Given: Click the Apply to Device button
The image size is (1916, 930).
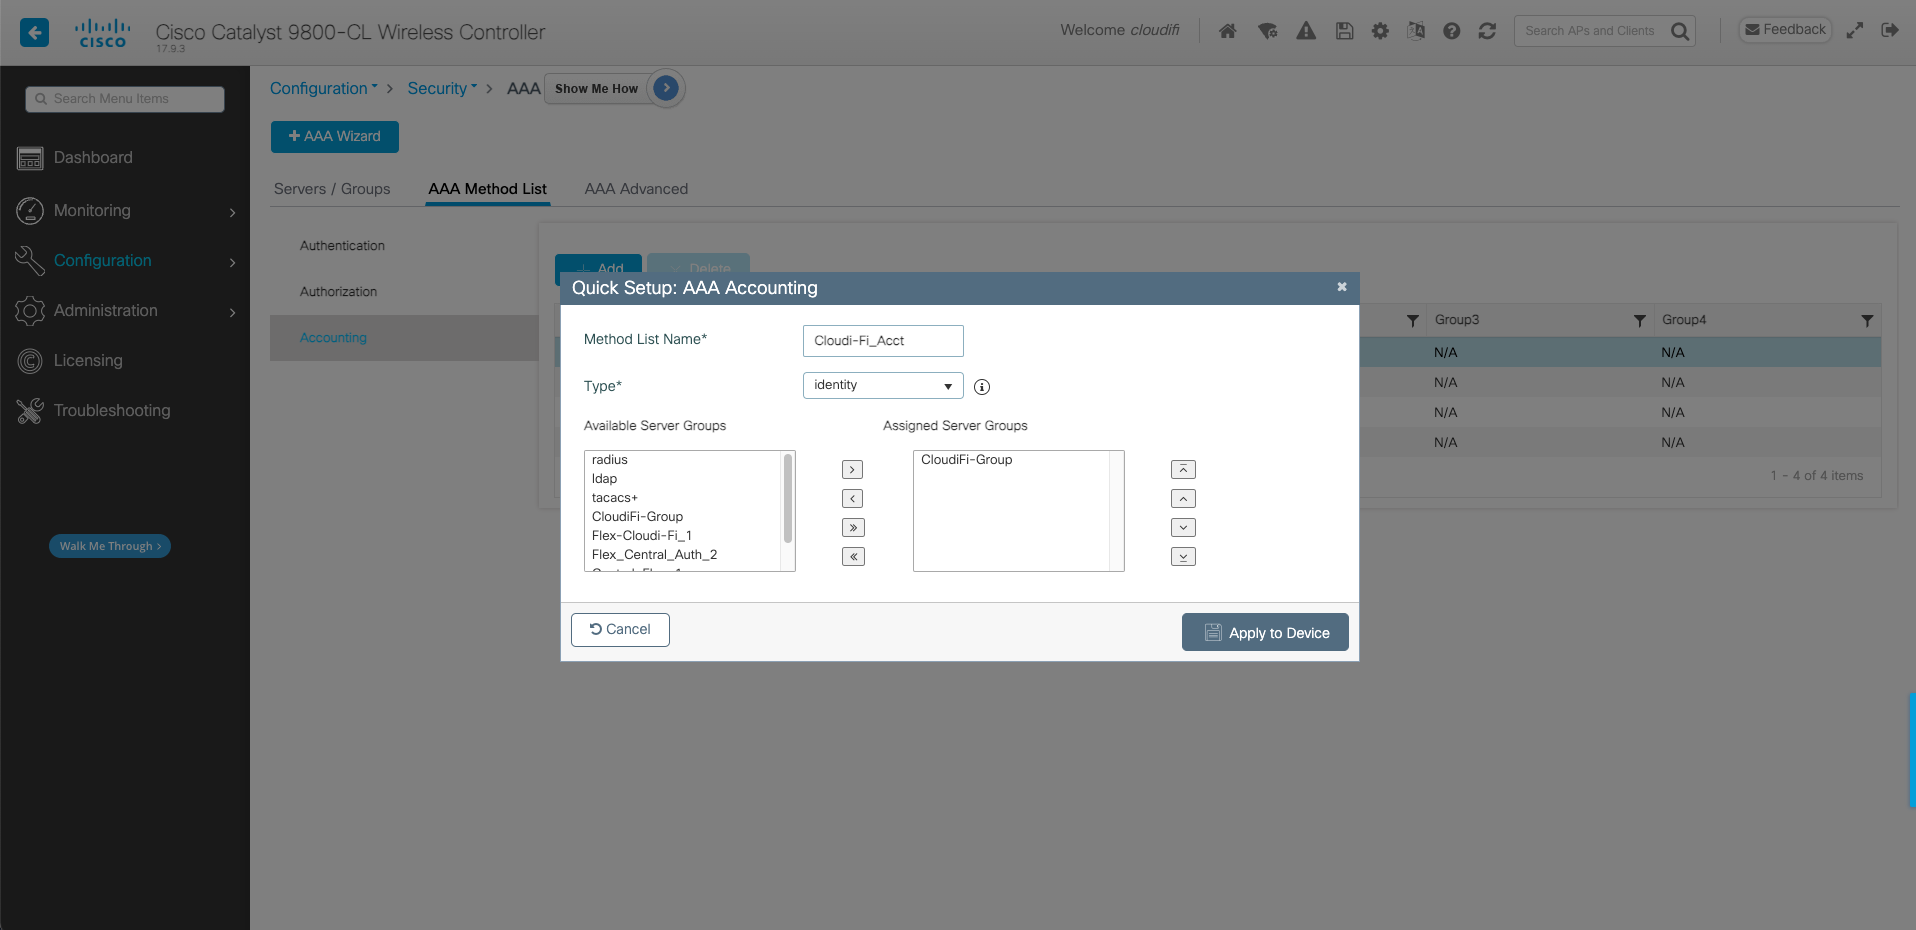Looking at the screenshot, I should (x=1265, y=633).
